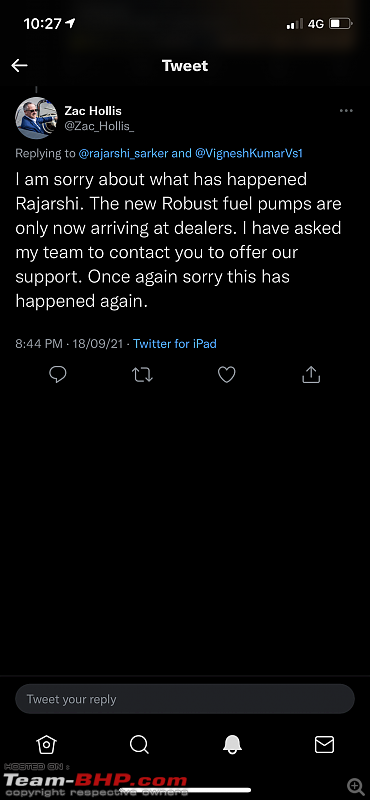The image size is (370, 800).
Task: Tap the @Zac_Hollis_ handle
Action: coord(99,126)
